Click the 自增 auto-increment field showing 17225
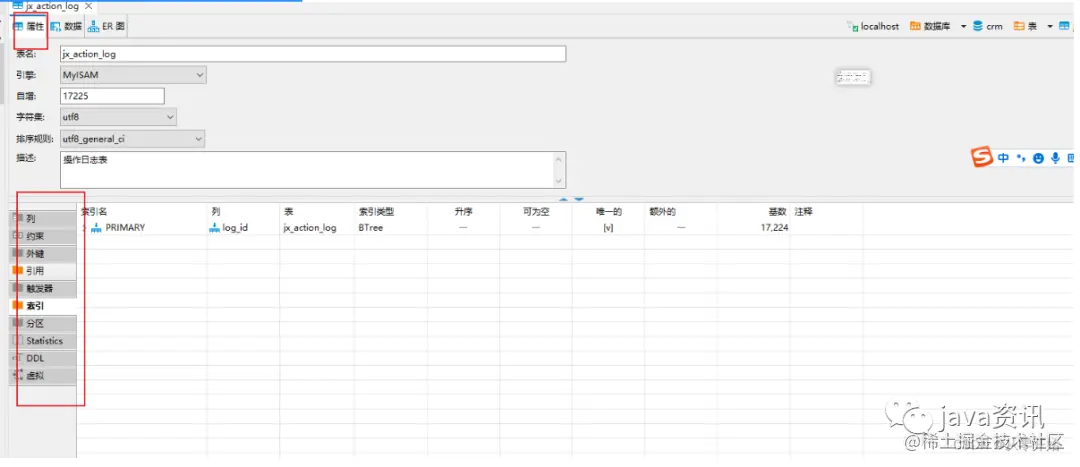 point(112,96)
